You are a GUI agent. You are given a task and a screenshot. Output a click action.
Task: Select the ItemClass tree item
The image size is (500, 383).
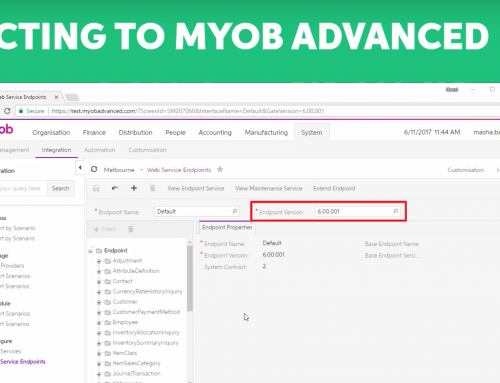coord(125,353)
